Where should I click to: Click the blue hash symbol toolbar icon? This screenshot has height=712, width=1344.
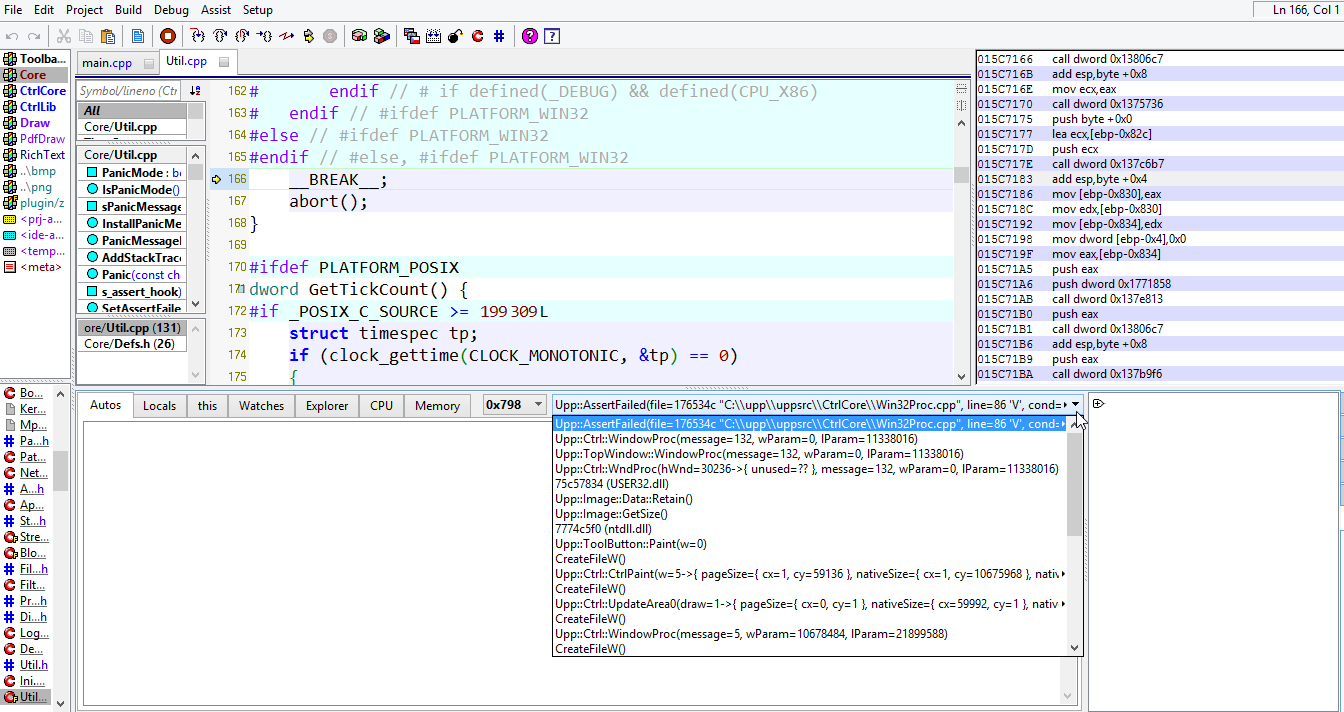click(x=499, y=36)
